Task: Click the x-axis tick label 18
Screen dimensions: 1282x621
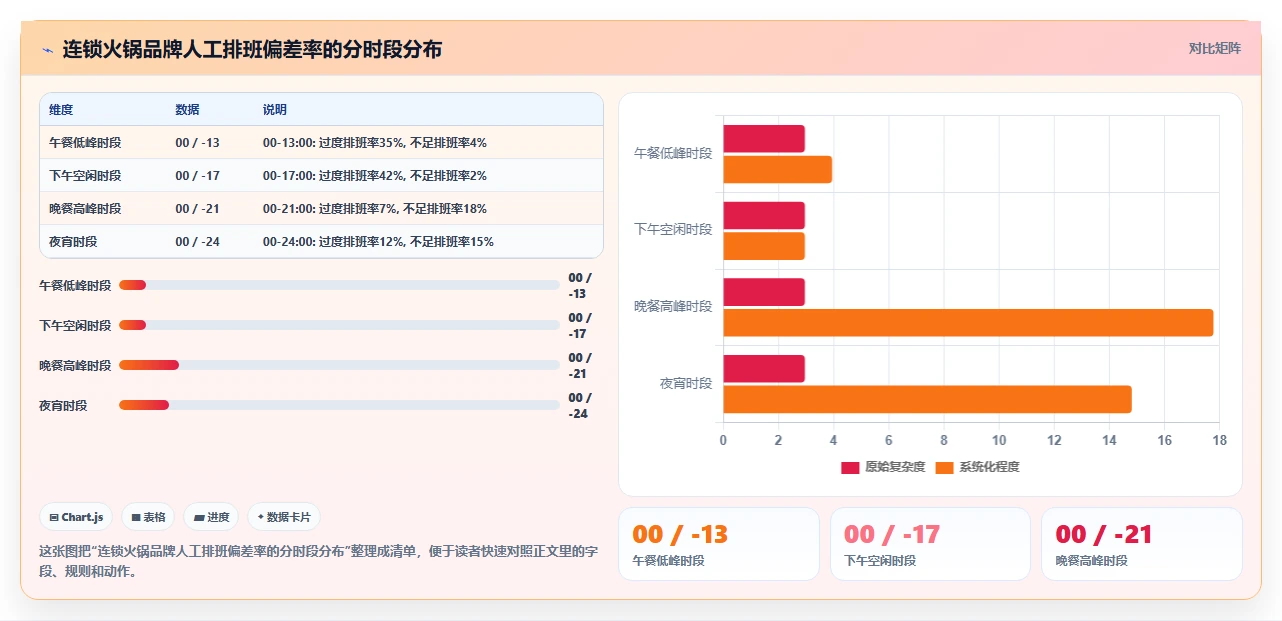Action: [1219, 440]
